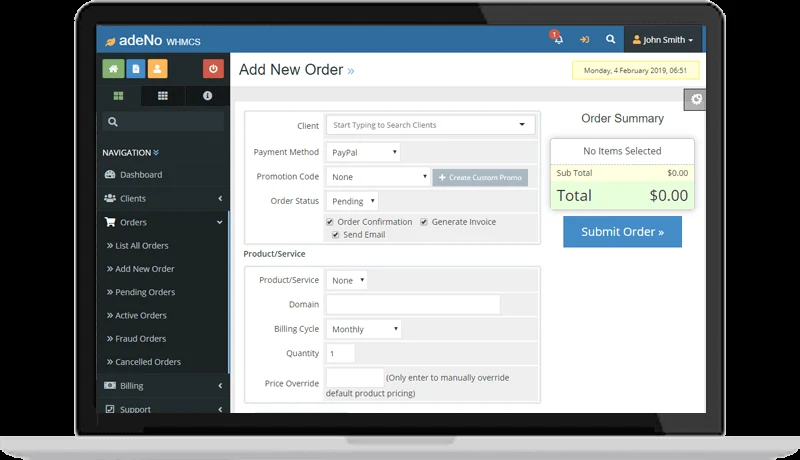Screen dimensions: 800x460
Task: Click the blue document shortcut button
Action: [x=136, y=69]
